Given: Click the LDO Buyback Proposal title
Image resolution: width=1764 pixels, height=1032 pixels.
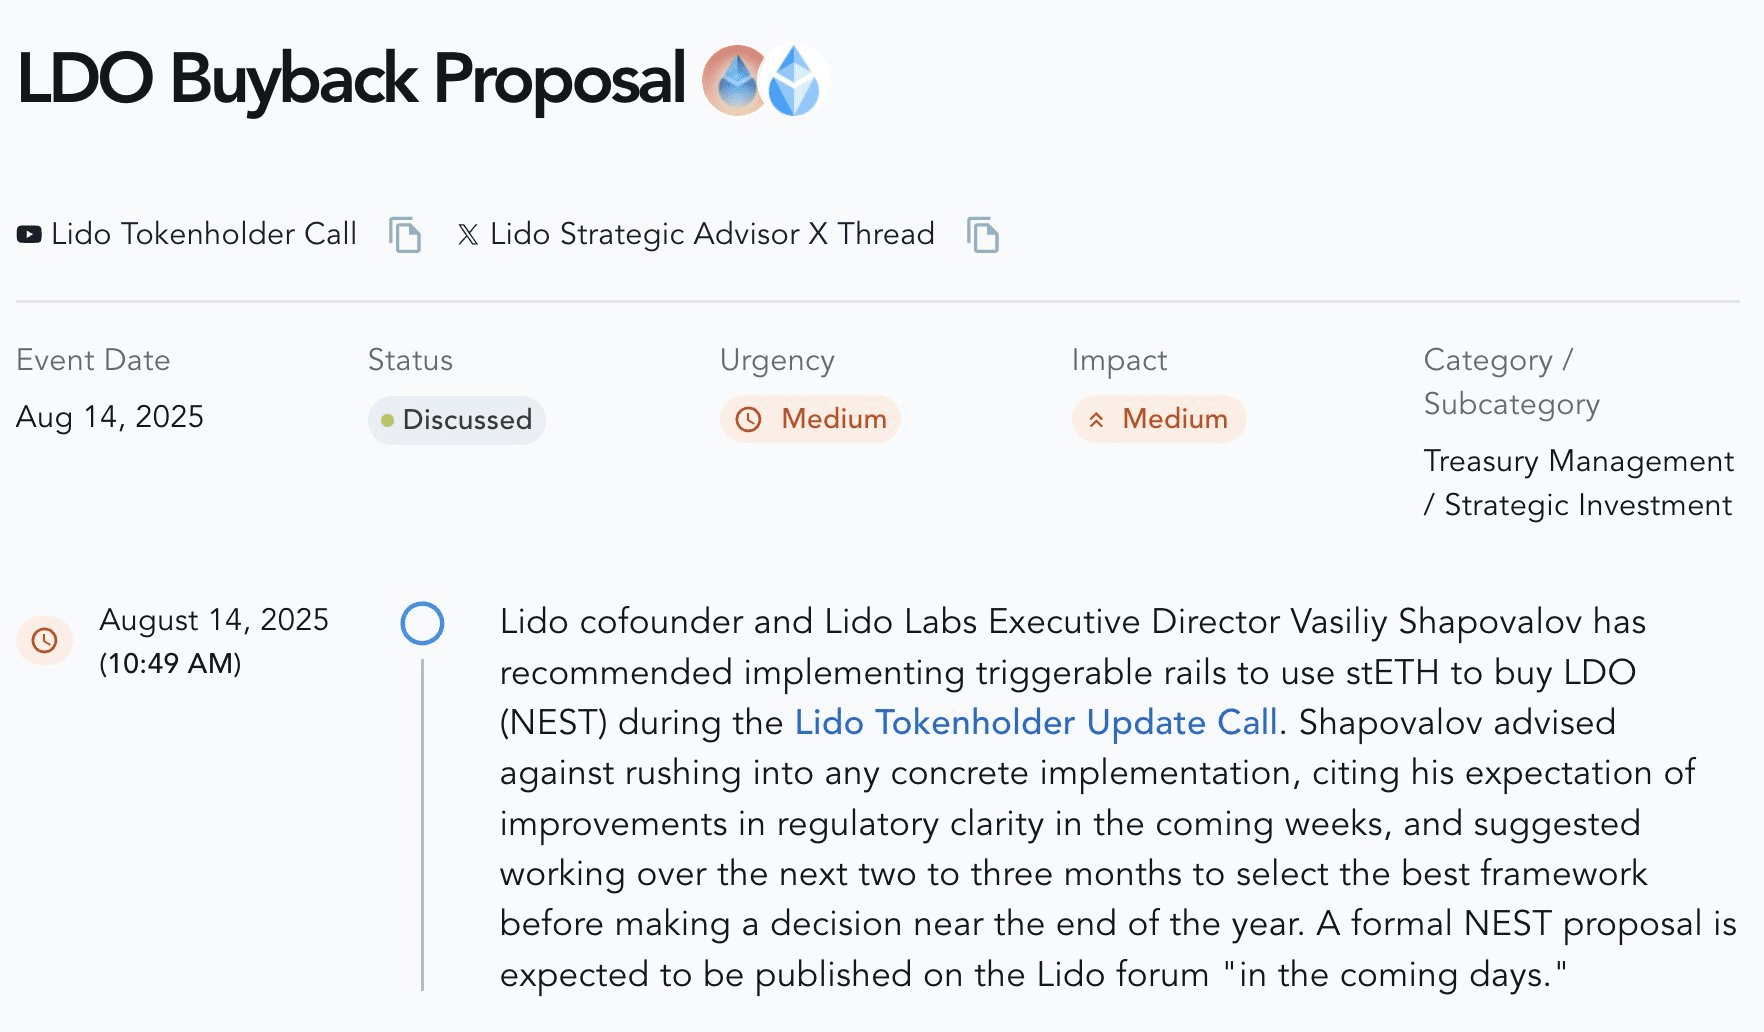Looking at the screenshot, I should pyautogui.click(x=351, y=79).
